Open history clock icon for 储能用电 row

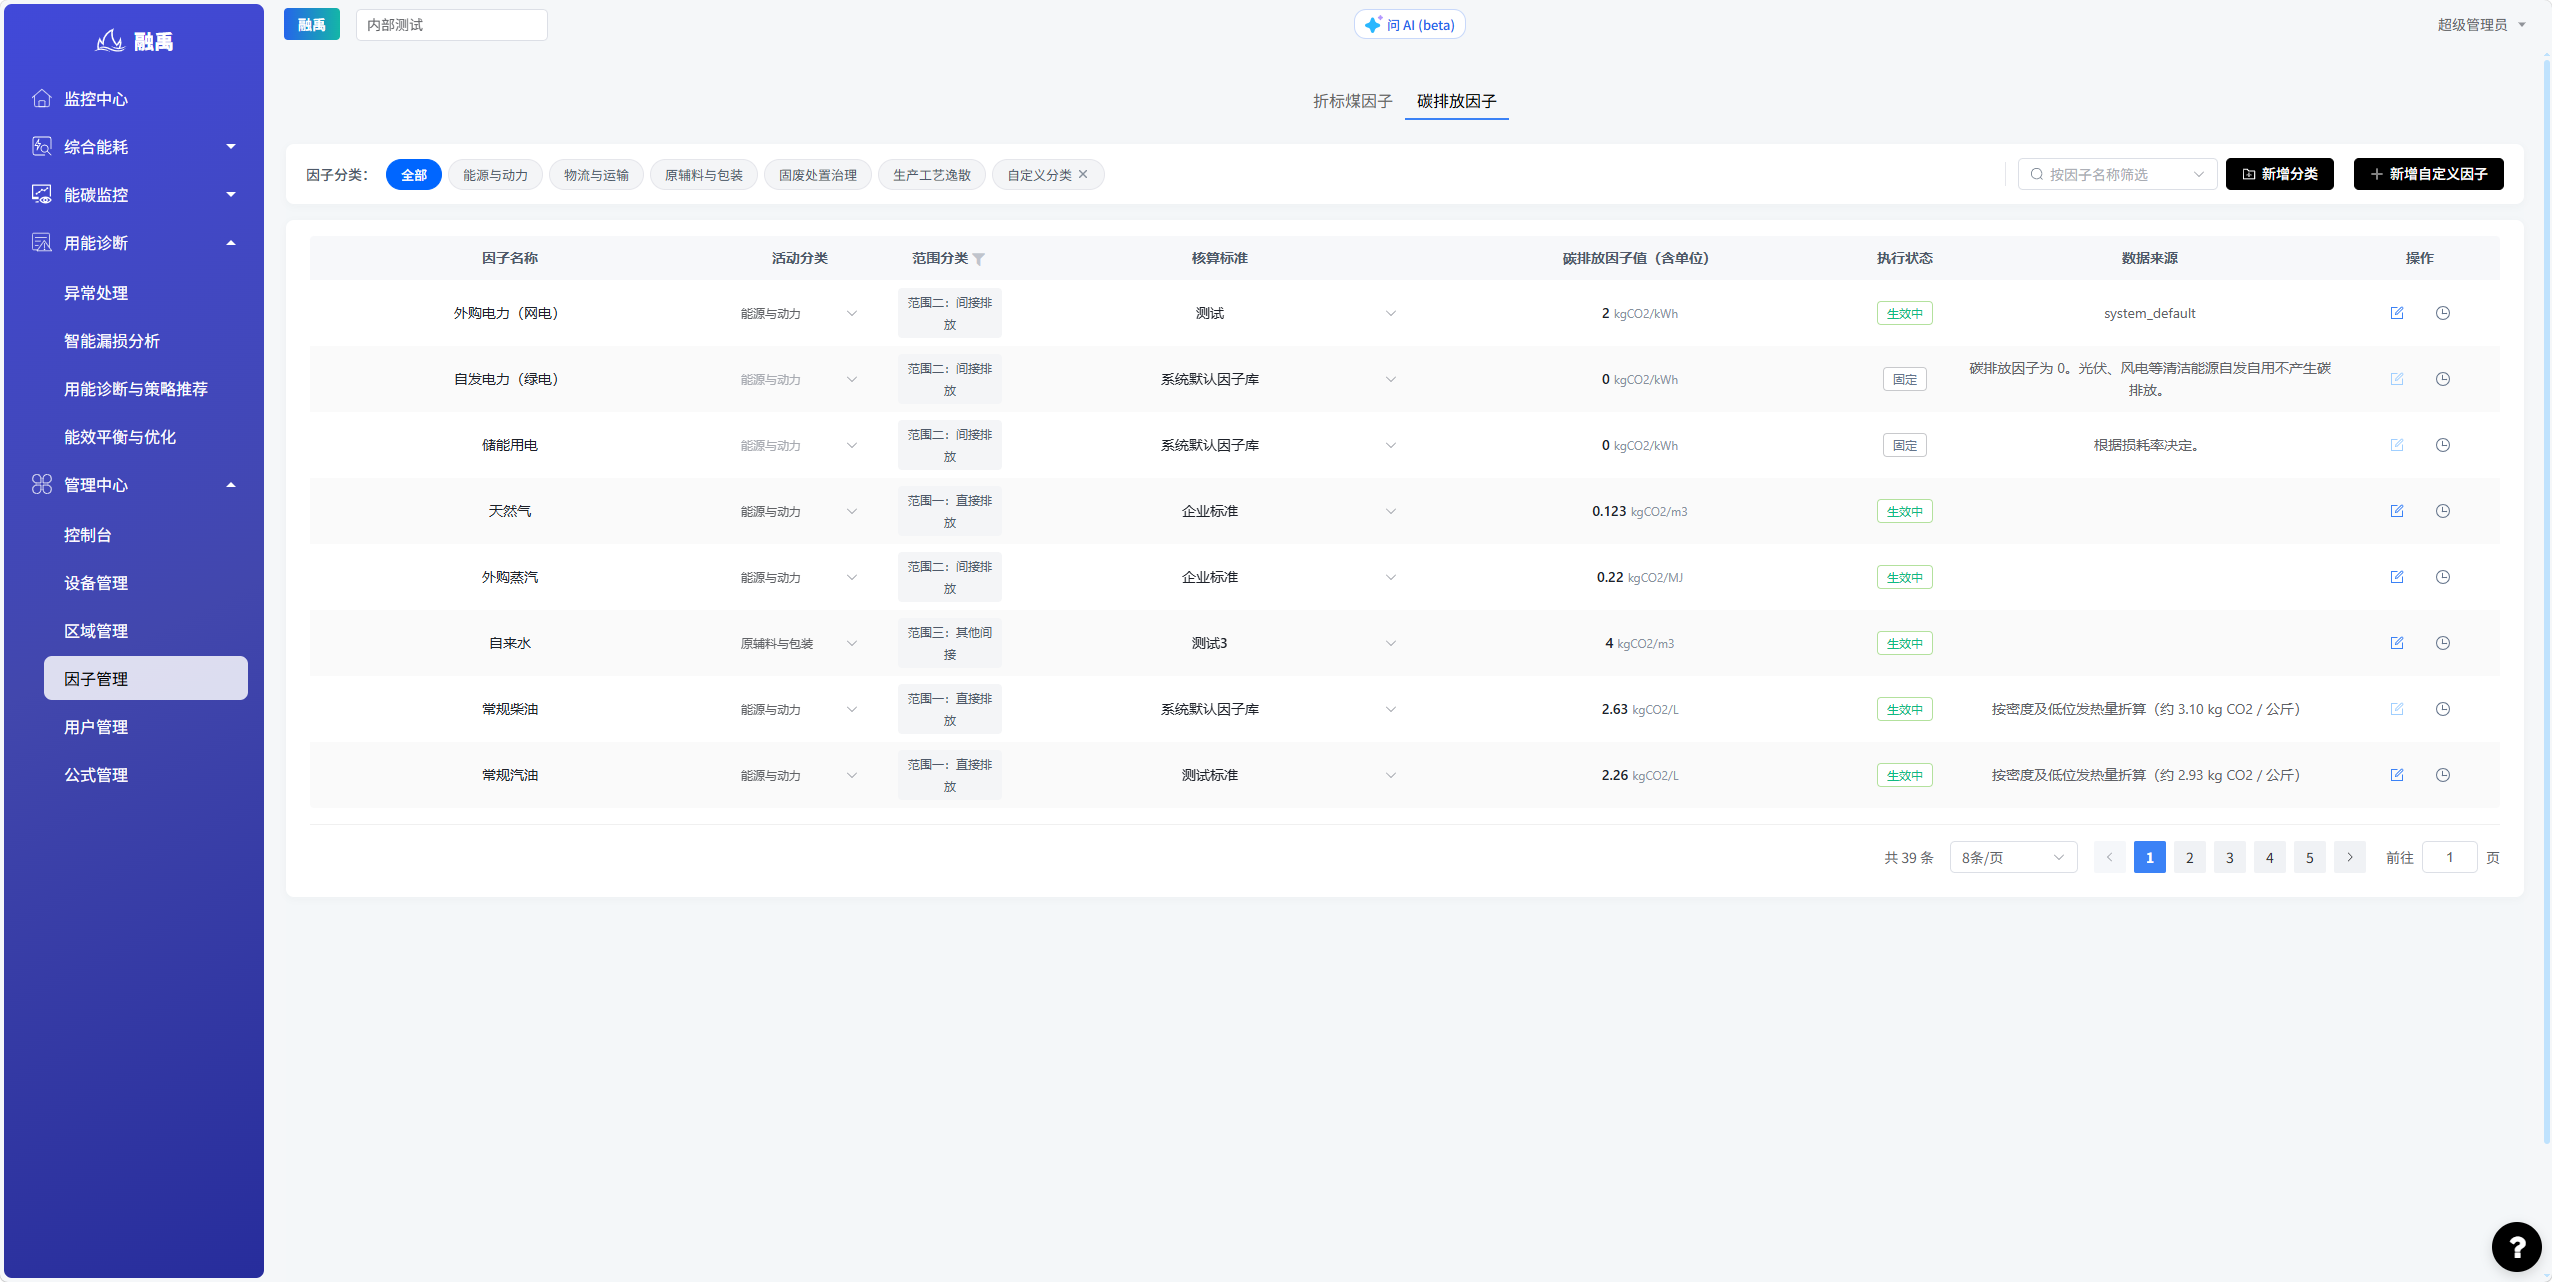pyautogui.click(x=2443, y=445)
